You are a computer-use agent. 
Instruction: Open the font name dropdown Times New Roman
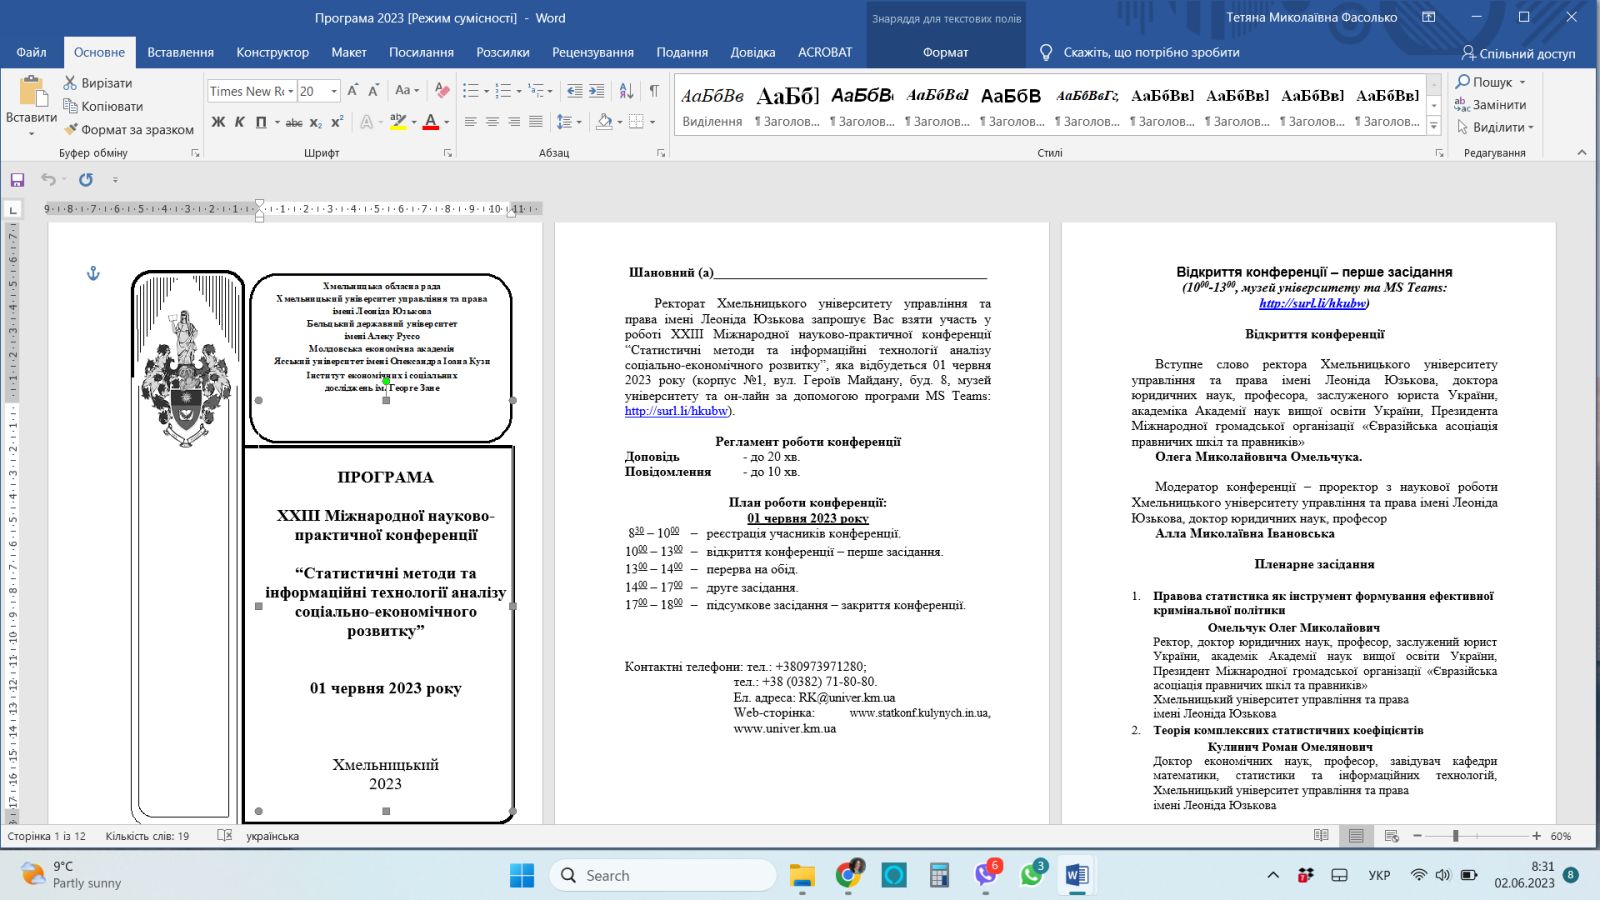291,91
